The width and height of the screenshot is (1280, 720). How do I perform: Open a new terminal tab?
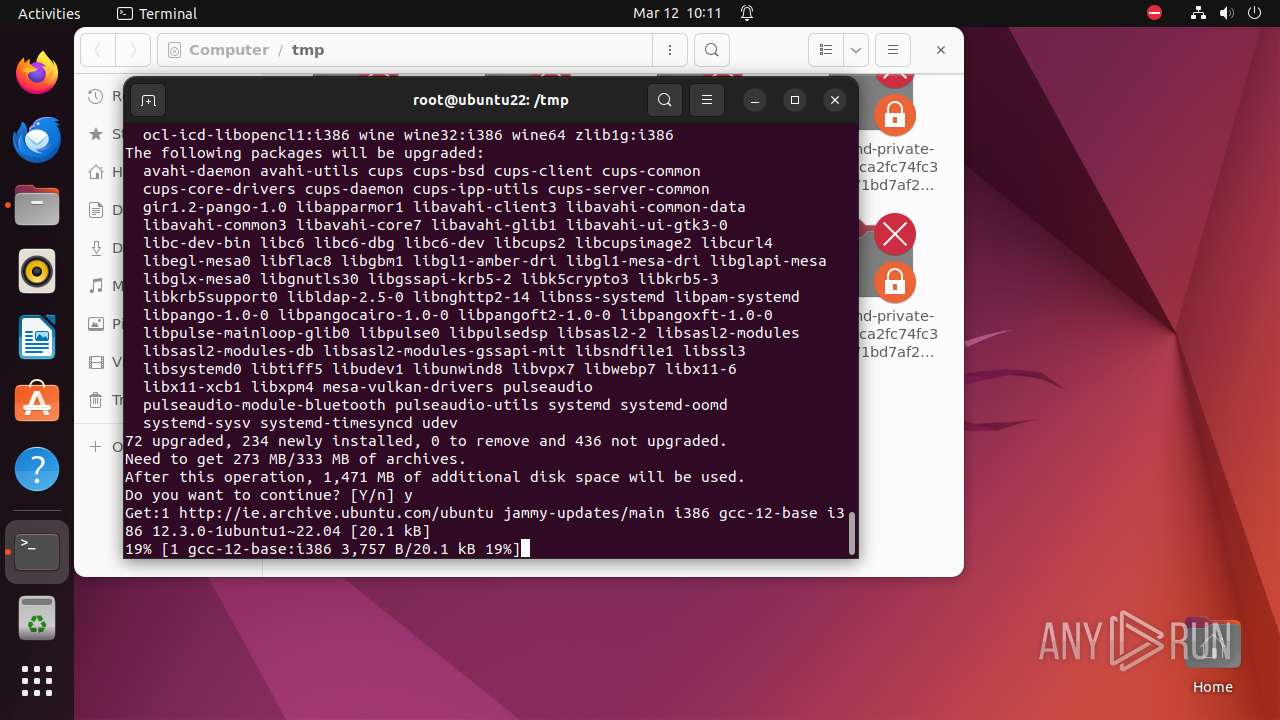(x=148, y=100)
